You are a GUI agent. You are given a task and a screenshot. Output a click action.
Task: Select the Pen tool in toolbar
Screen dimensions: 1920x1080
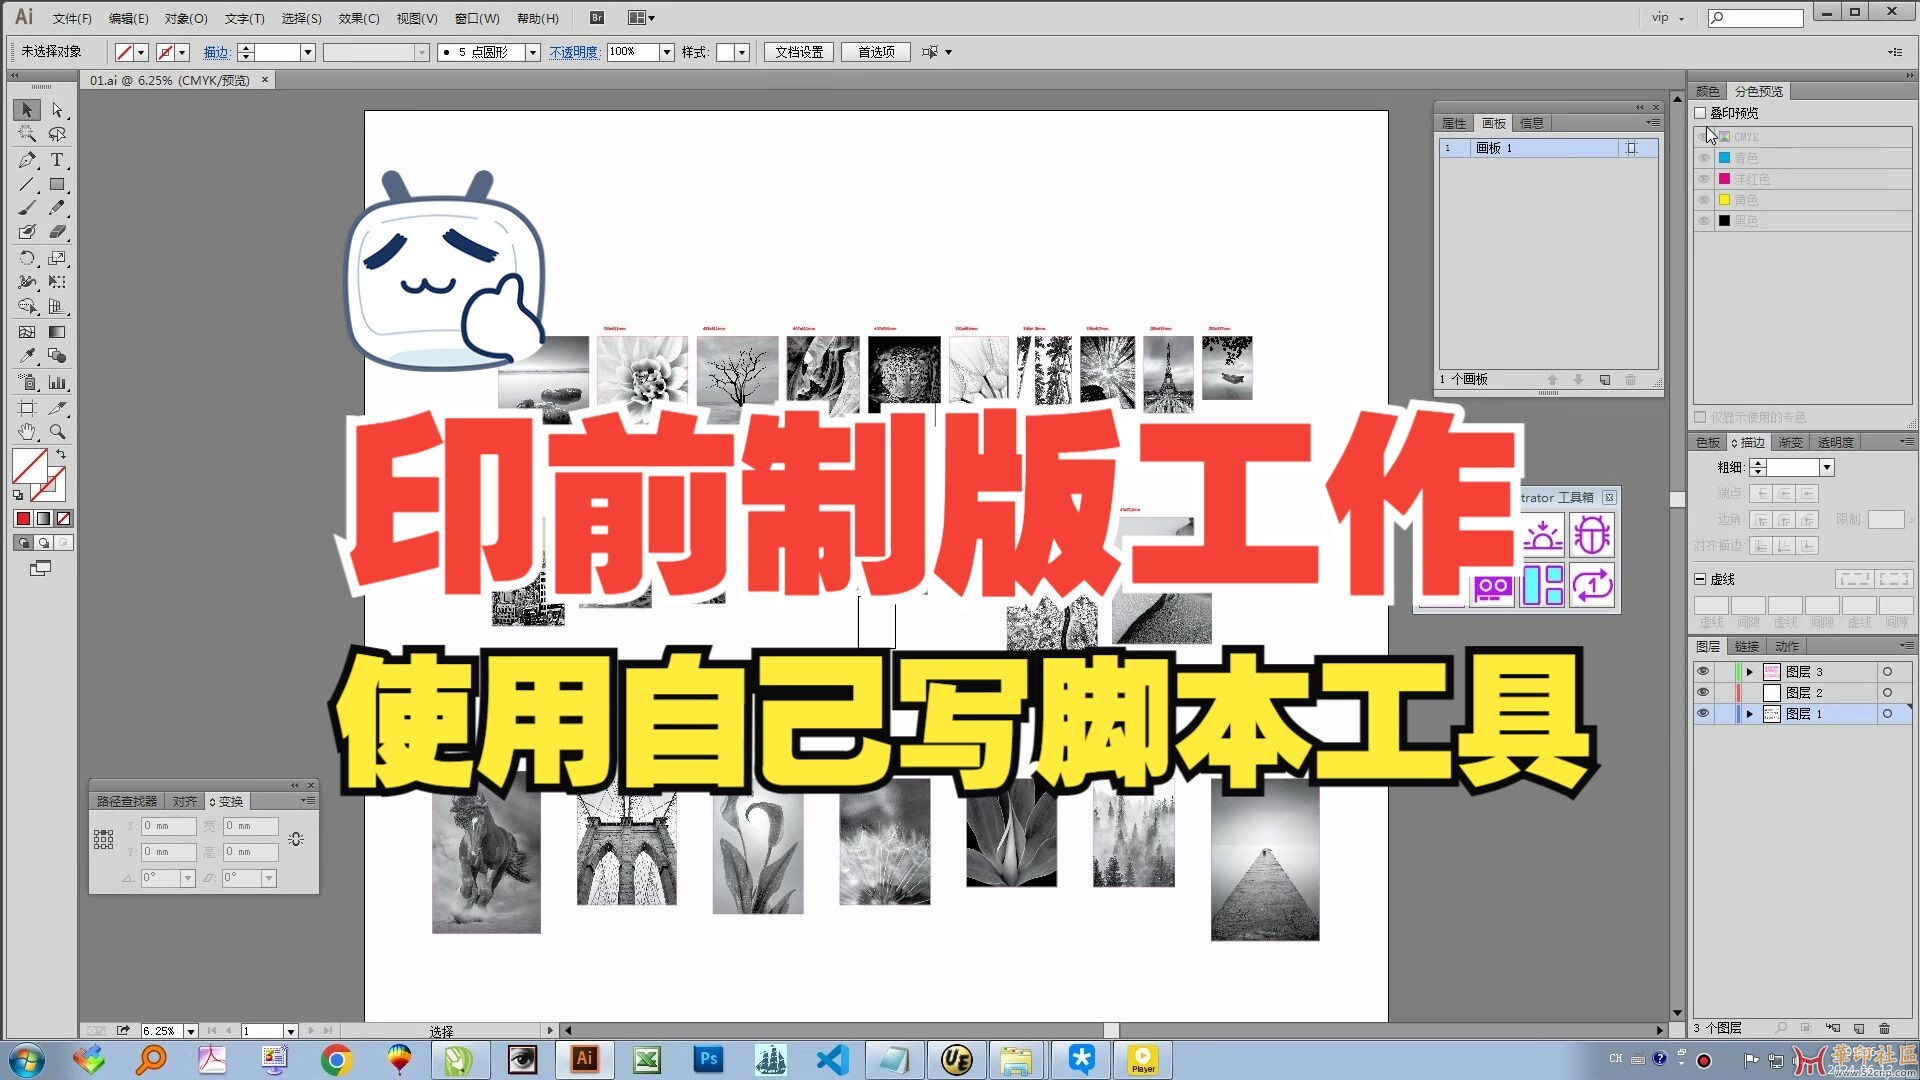point(26,158)
